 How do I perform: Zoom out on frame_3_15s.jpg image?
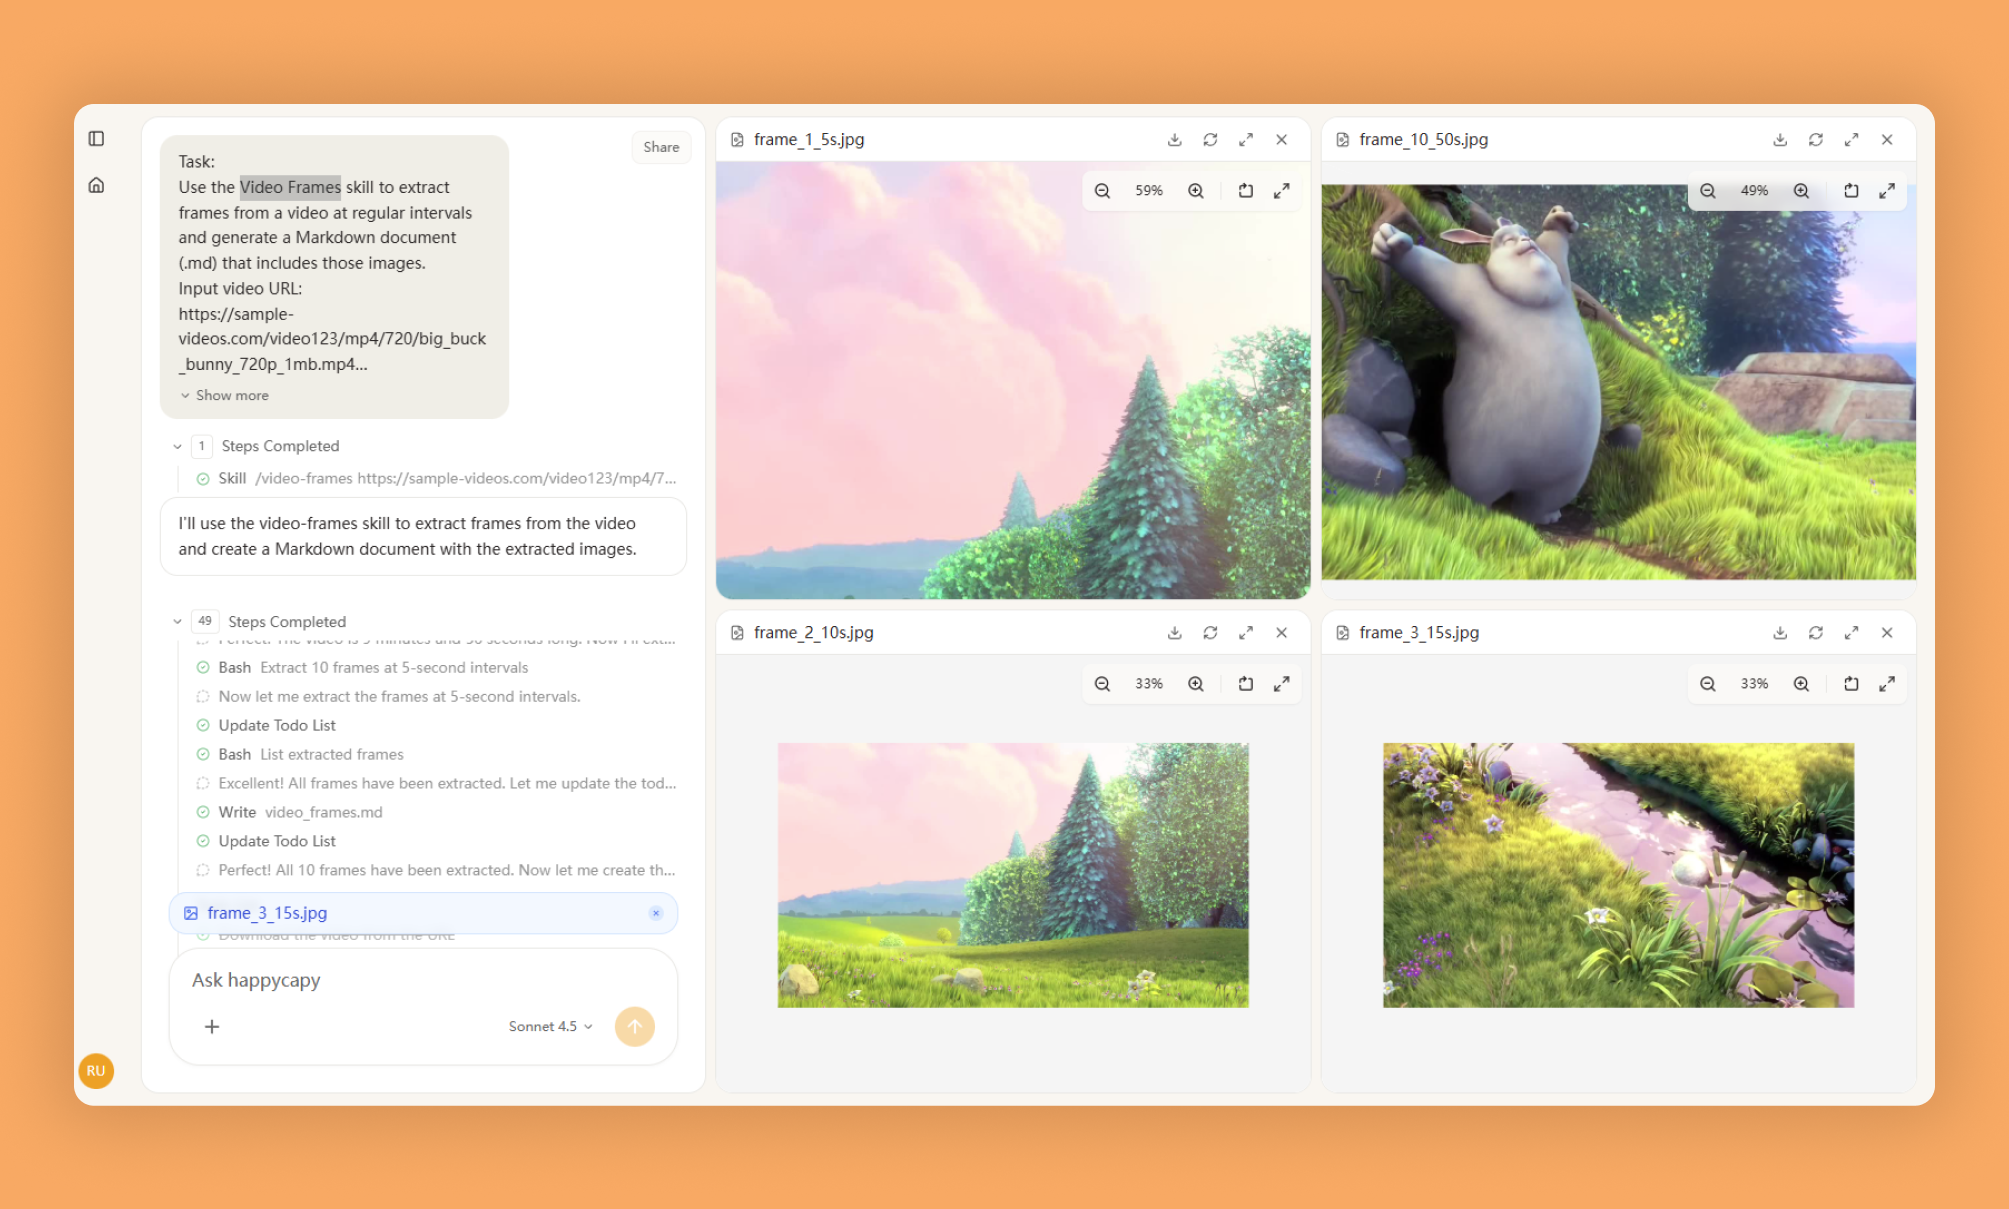(1707, 684)
